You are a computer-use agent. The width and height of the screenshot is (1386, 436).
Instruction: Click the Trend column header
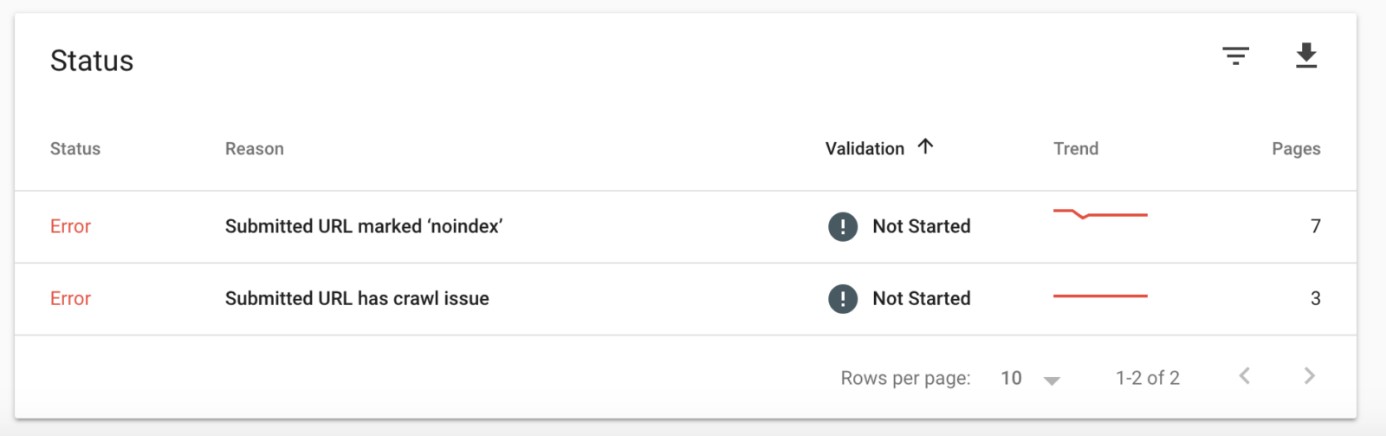[1076, 149]
